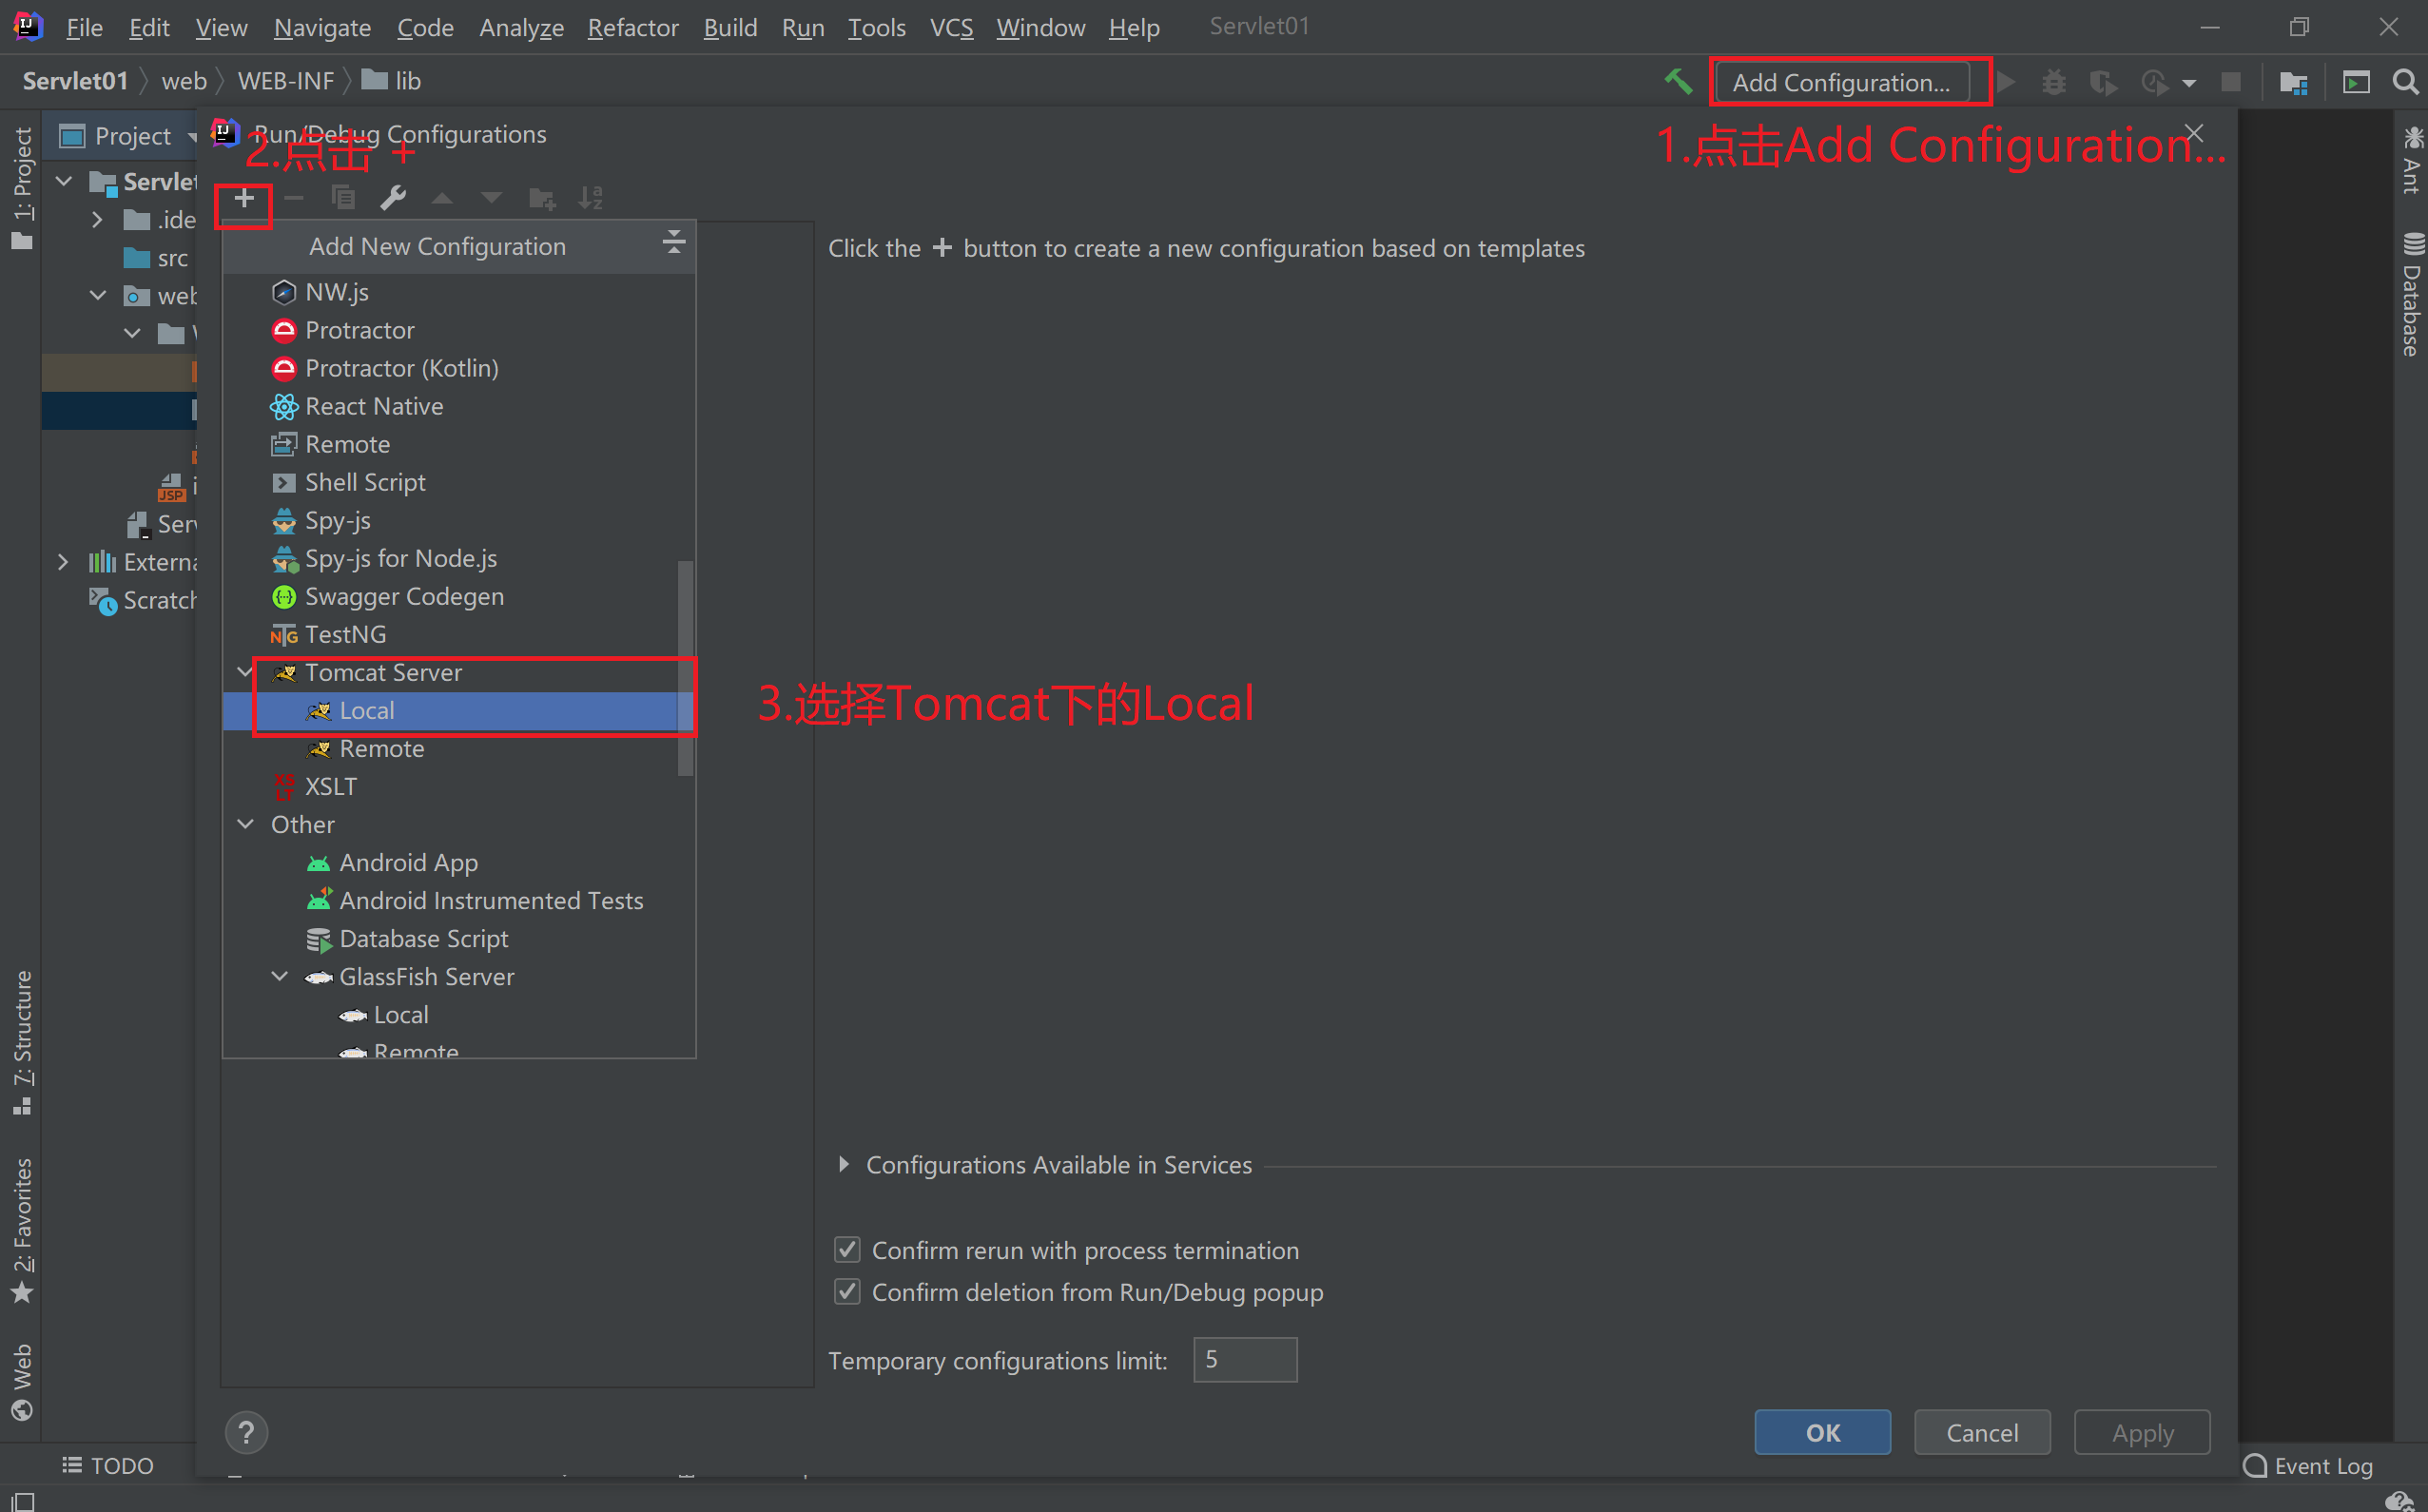Viewport: 2428px width, 1512px height.
Task: Open the Database tool window
Action: tap(2411, 295)
